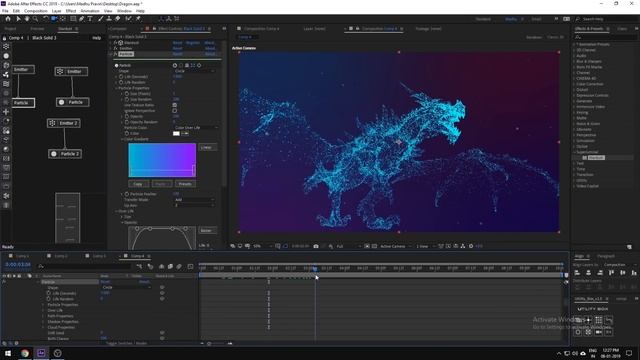Toggle the fx switch of the Emitter effect
640x360 pixels.
(116, 48)
